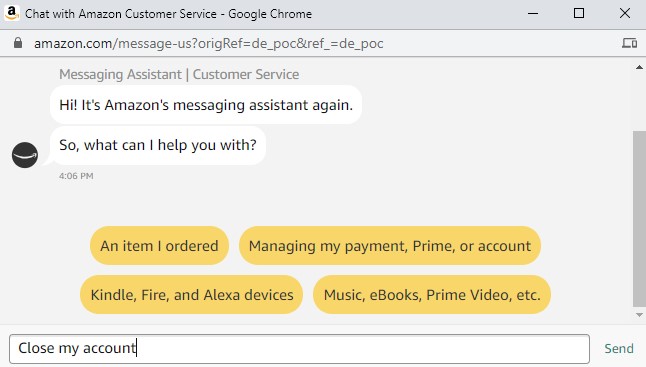Image resolution: width=646 pixels, height=367 pixels.
Task: Select "Music, eBooks, Prime Video, etc." option
Action: (432, 295)
